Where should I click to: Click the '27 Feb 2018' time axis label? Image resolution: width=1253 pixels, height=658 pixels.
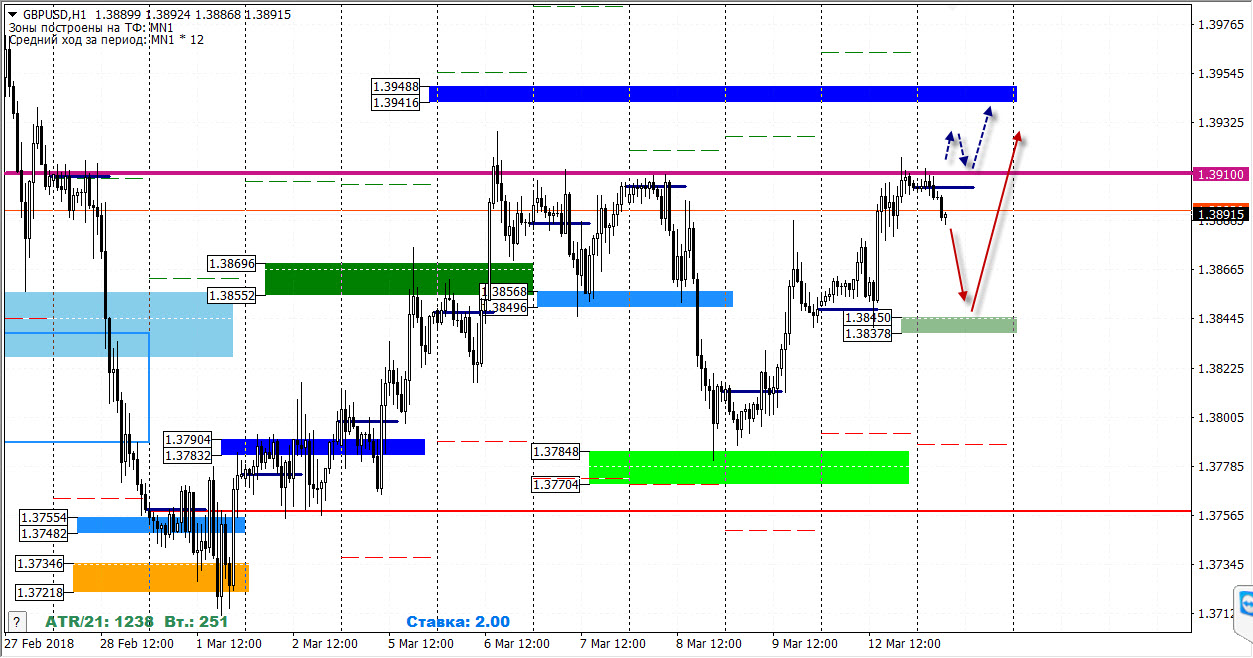pos(39,644)
